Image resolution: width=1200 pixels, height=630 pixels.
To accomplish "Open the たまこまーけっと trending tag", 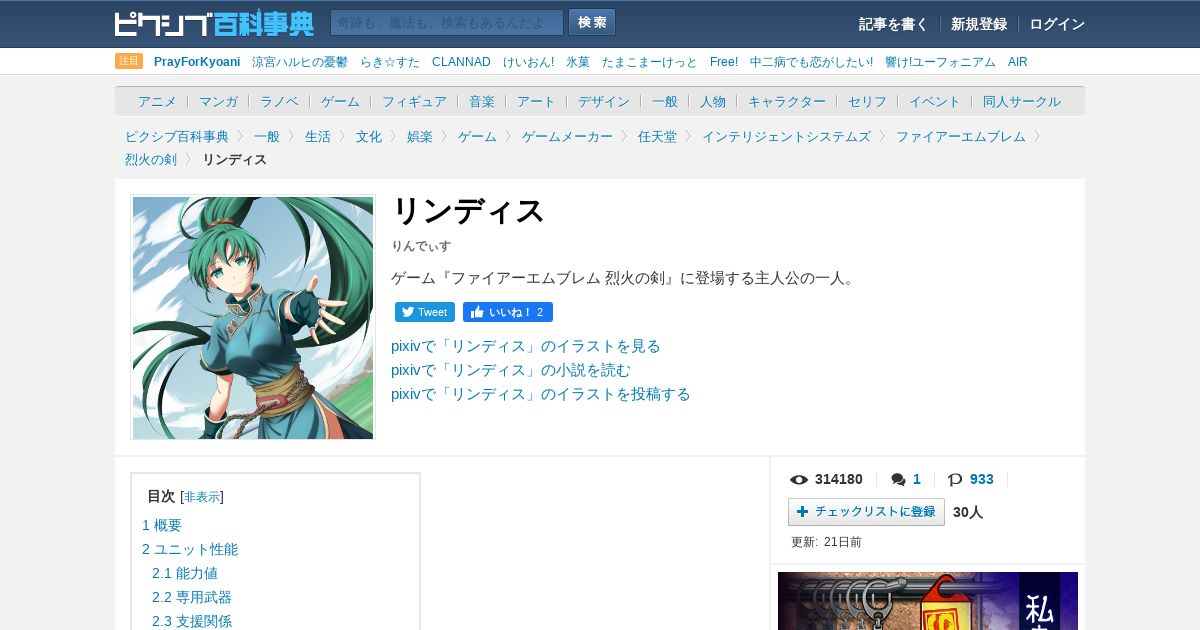I will coord(650,62).
